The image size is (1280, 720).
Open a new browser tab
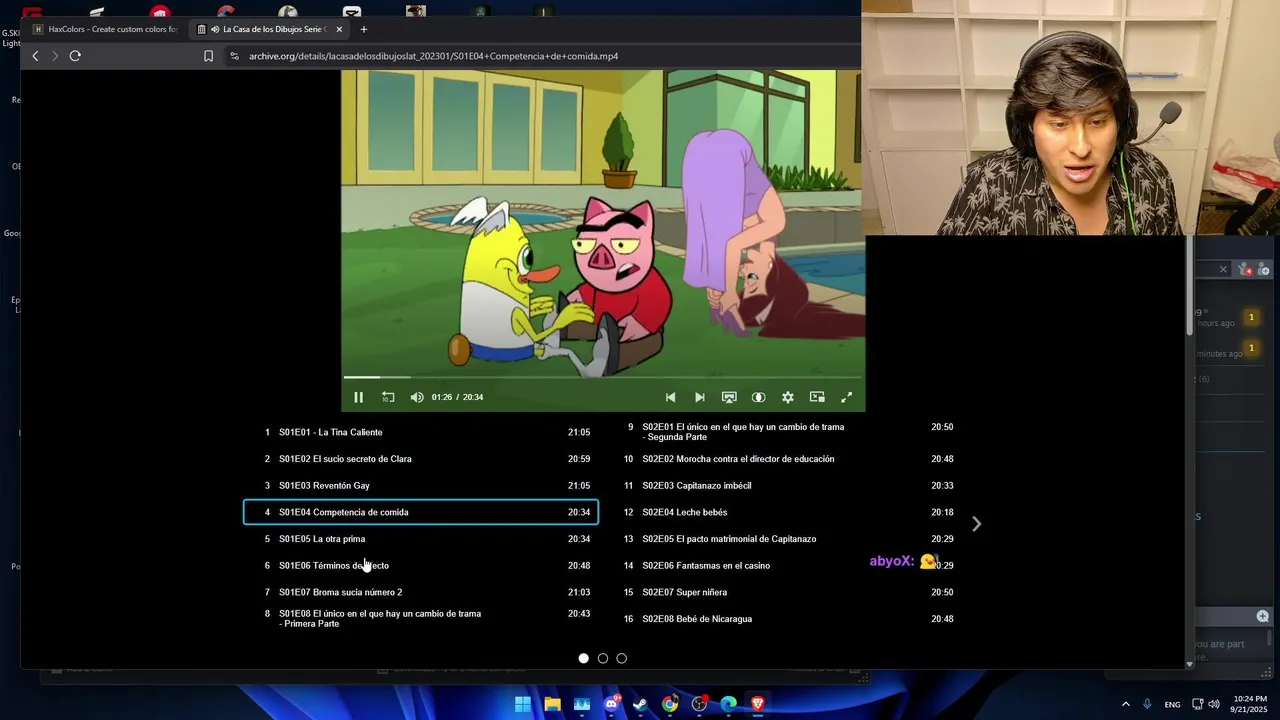pyautogui.click(x=364, y=29)
